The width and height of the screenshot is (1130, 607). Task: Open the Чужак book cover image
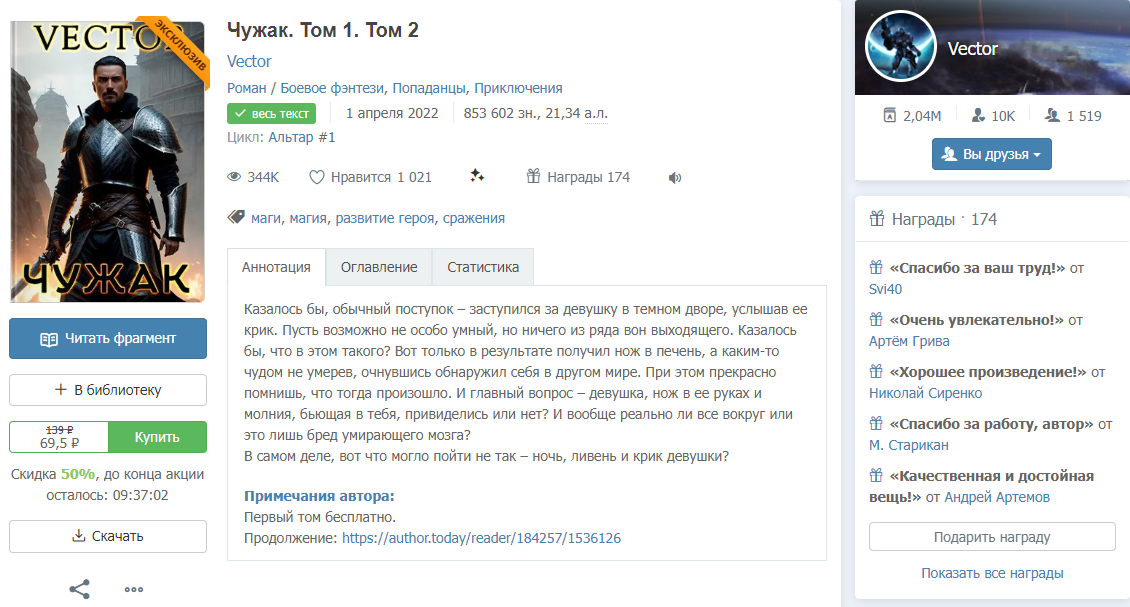click(x=108, y=161)
